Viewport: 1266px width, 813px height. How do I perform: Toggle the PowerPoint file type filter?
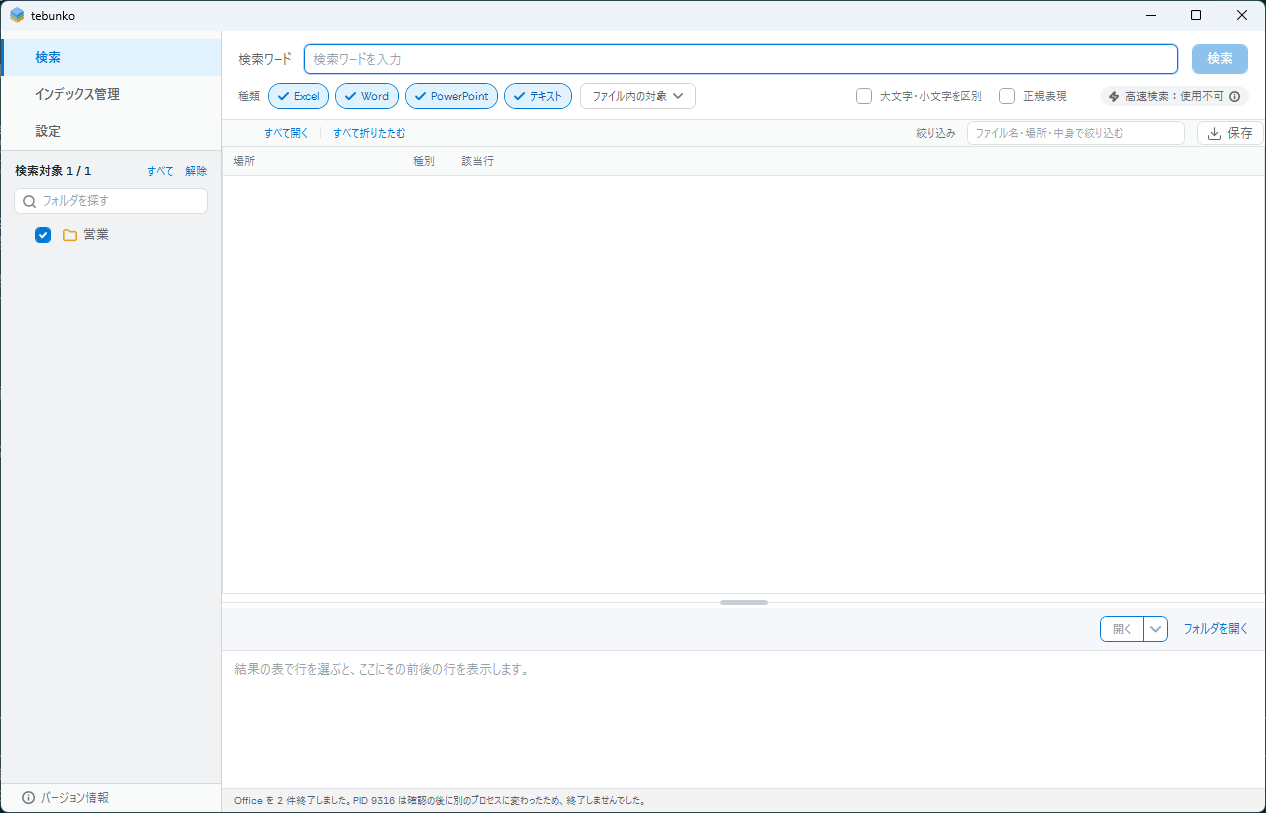[x=451, y=96]
